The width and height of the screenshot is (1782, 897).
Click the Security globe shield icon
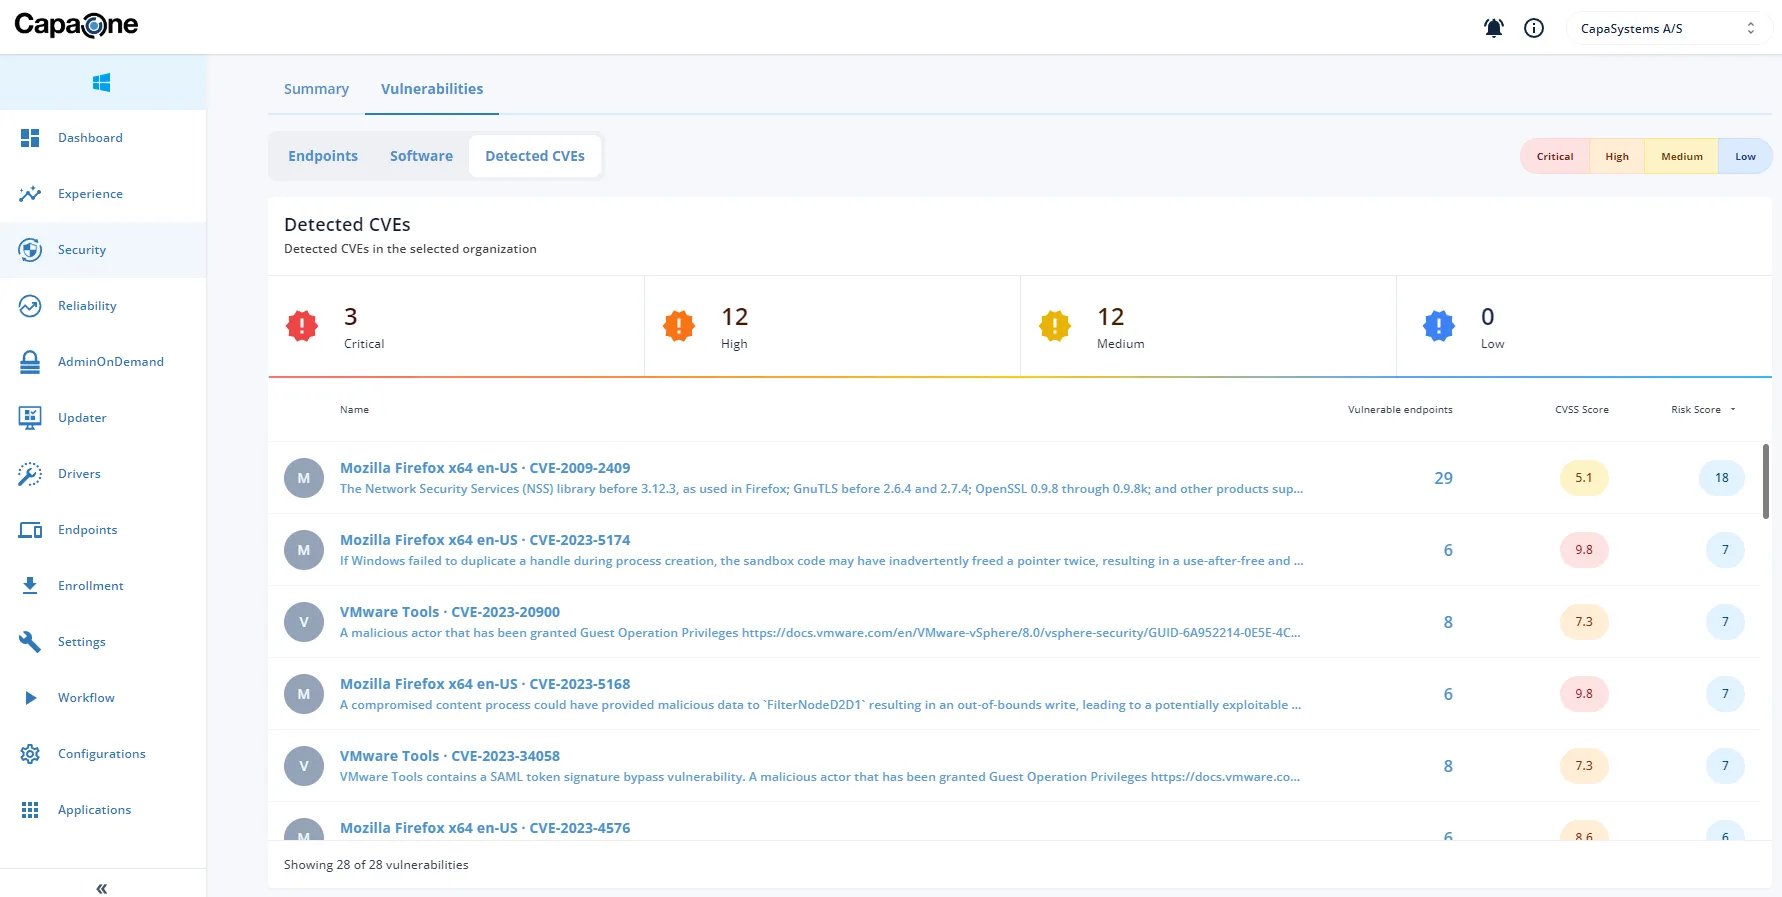click(x=30, y=250)
